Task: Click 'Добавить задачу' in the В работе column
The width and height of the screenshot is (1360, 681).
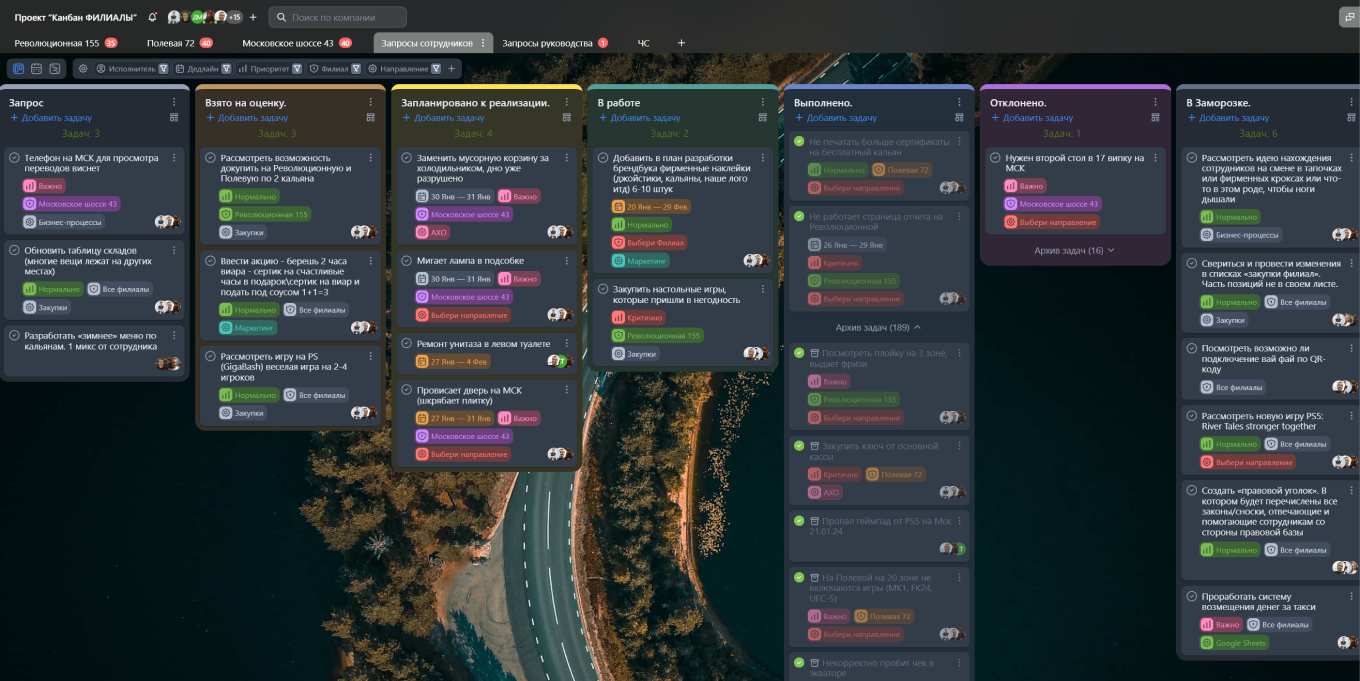Action: [x=640, y=118]
